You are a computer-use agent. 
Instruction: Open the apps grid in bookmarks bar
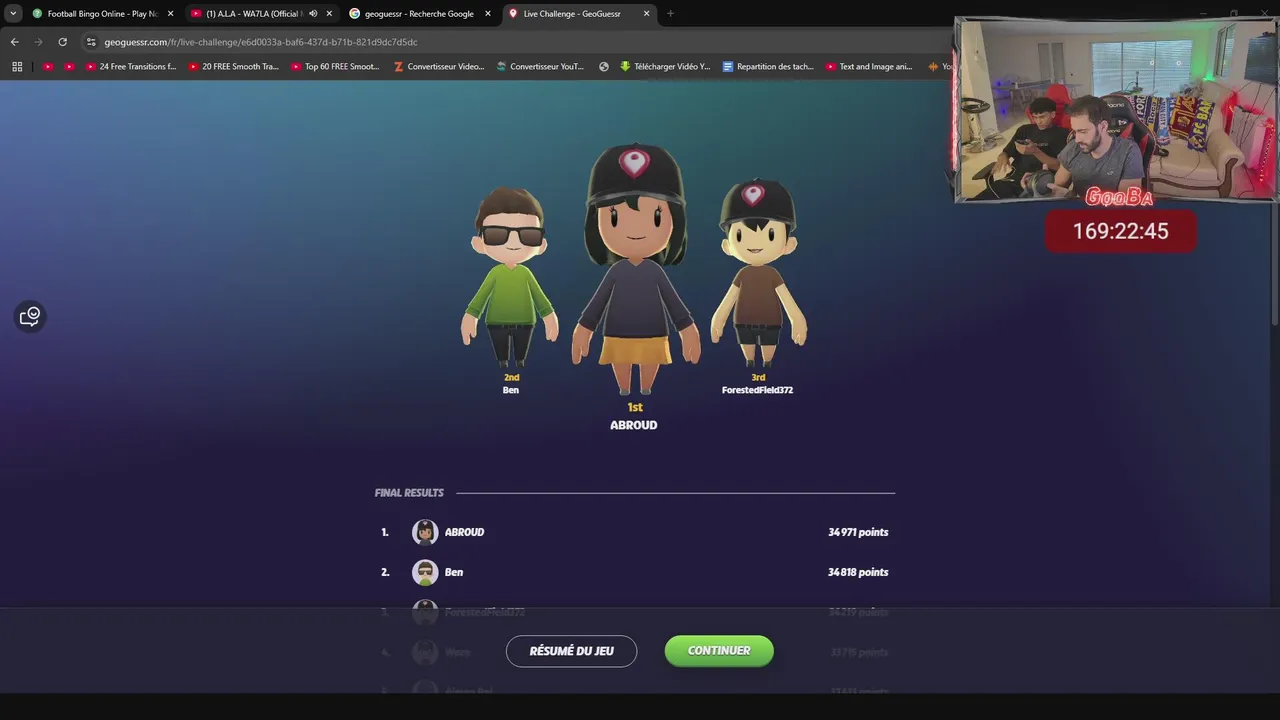[17, 67]
